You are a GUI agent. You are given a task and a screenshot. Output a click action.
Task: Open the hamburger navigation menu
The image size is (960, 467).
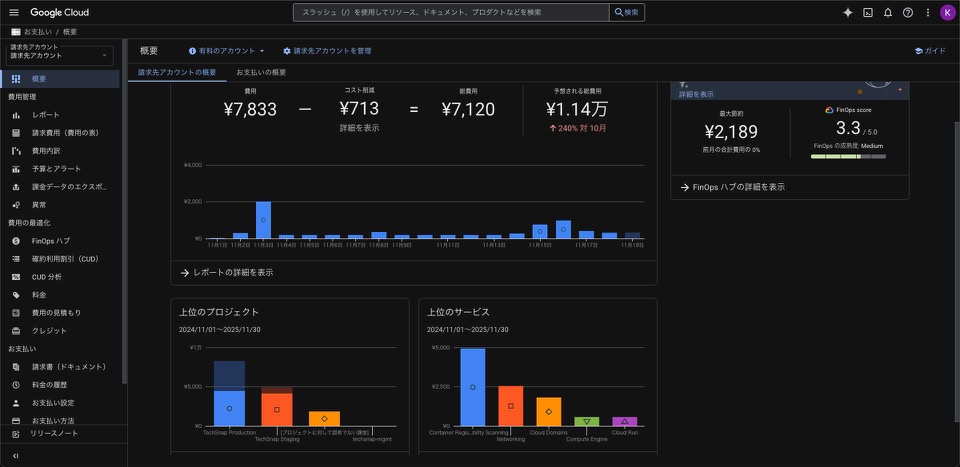pos(14,12)
